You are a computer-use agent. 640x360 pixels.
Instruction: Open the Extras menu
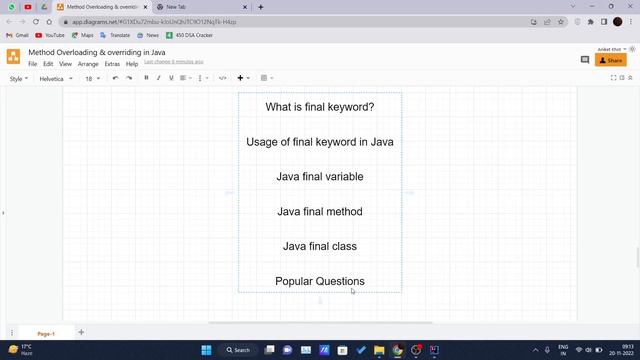(x=112, y=64)
